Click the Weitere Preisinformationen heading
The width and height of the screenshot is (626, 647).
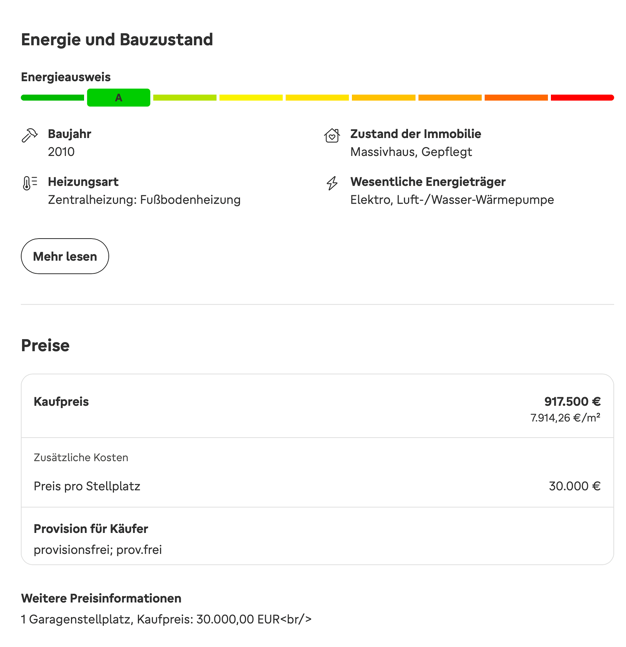(x=101, y=598)
